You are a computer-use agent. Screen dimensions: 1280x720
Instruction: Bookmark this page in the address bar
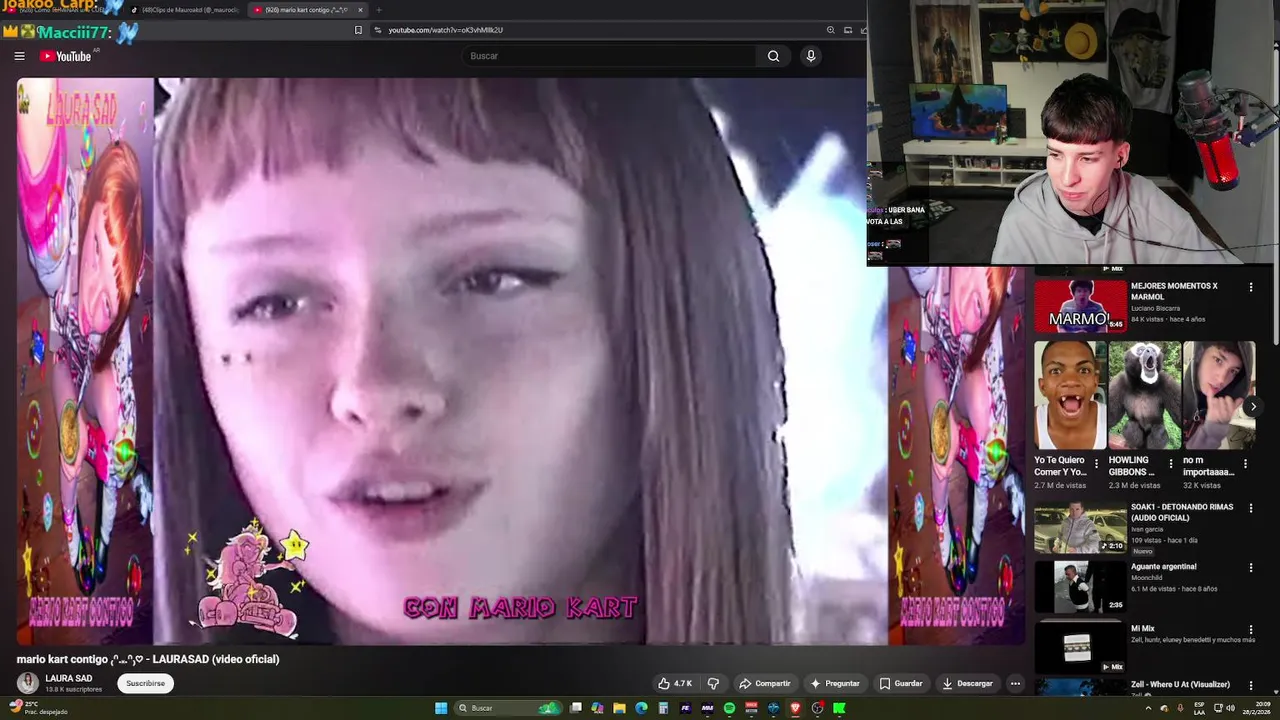(358, 30)
